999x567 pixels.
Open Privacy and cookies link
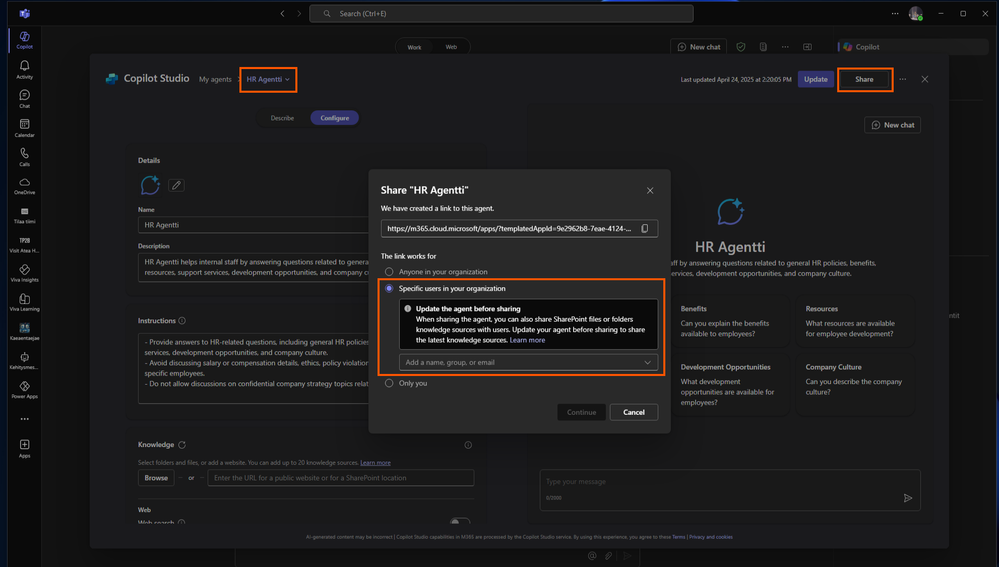pyautogui.click(x=710, y=537)
